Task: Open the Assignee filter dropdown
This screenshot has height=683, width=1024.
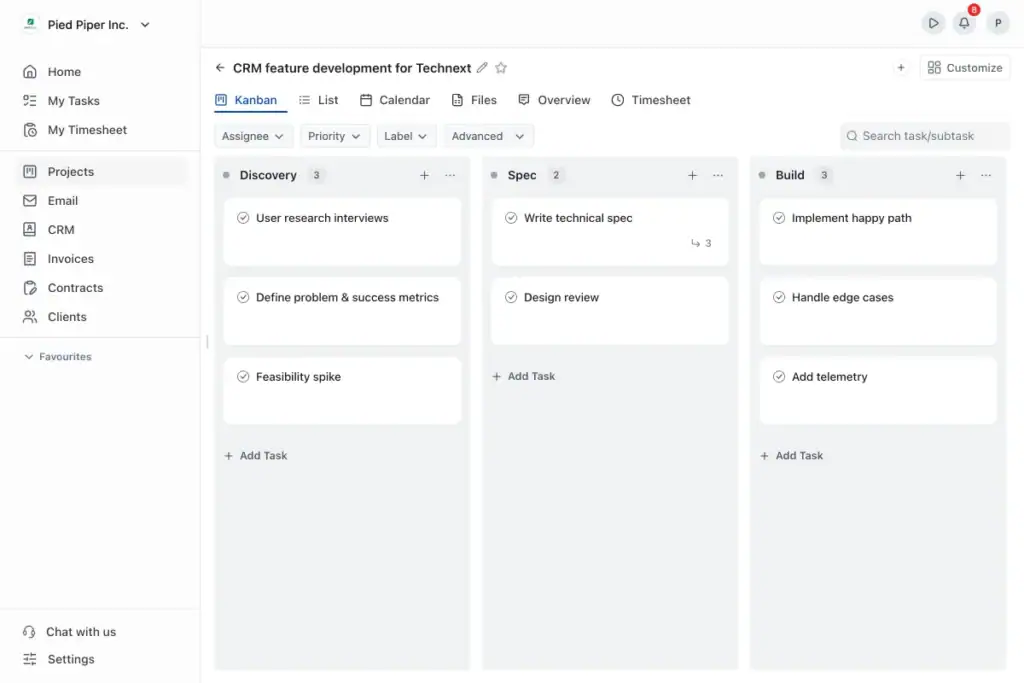Action: pos(253,136)
